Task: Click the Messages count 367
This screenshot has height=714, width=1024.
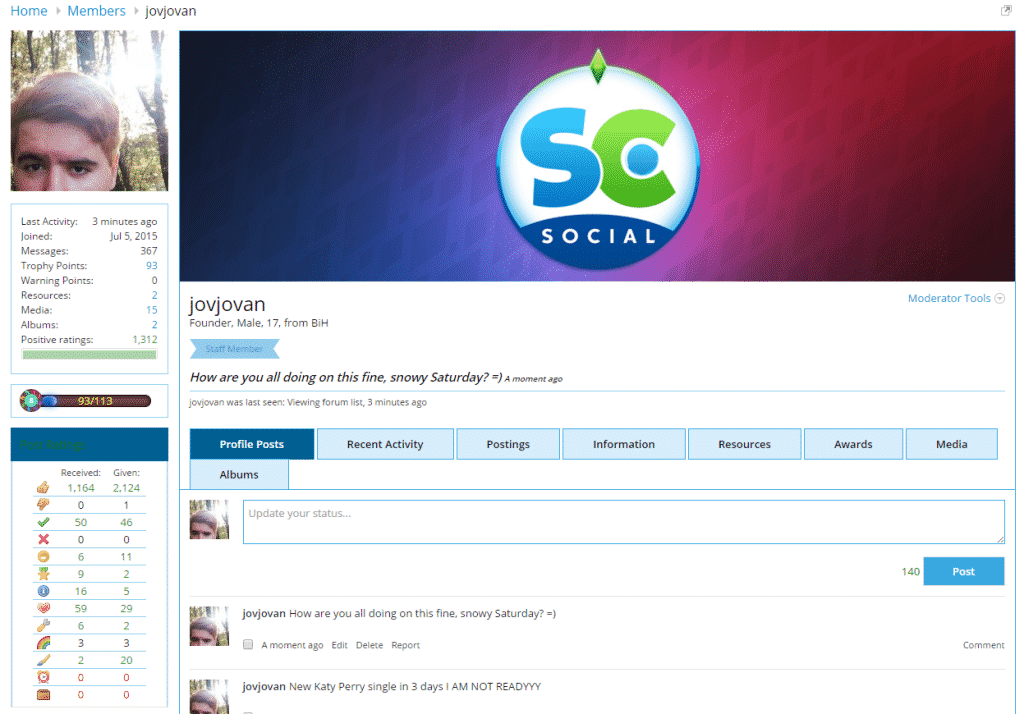Action: point(149,251)
